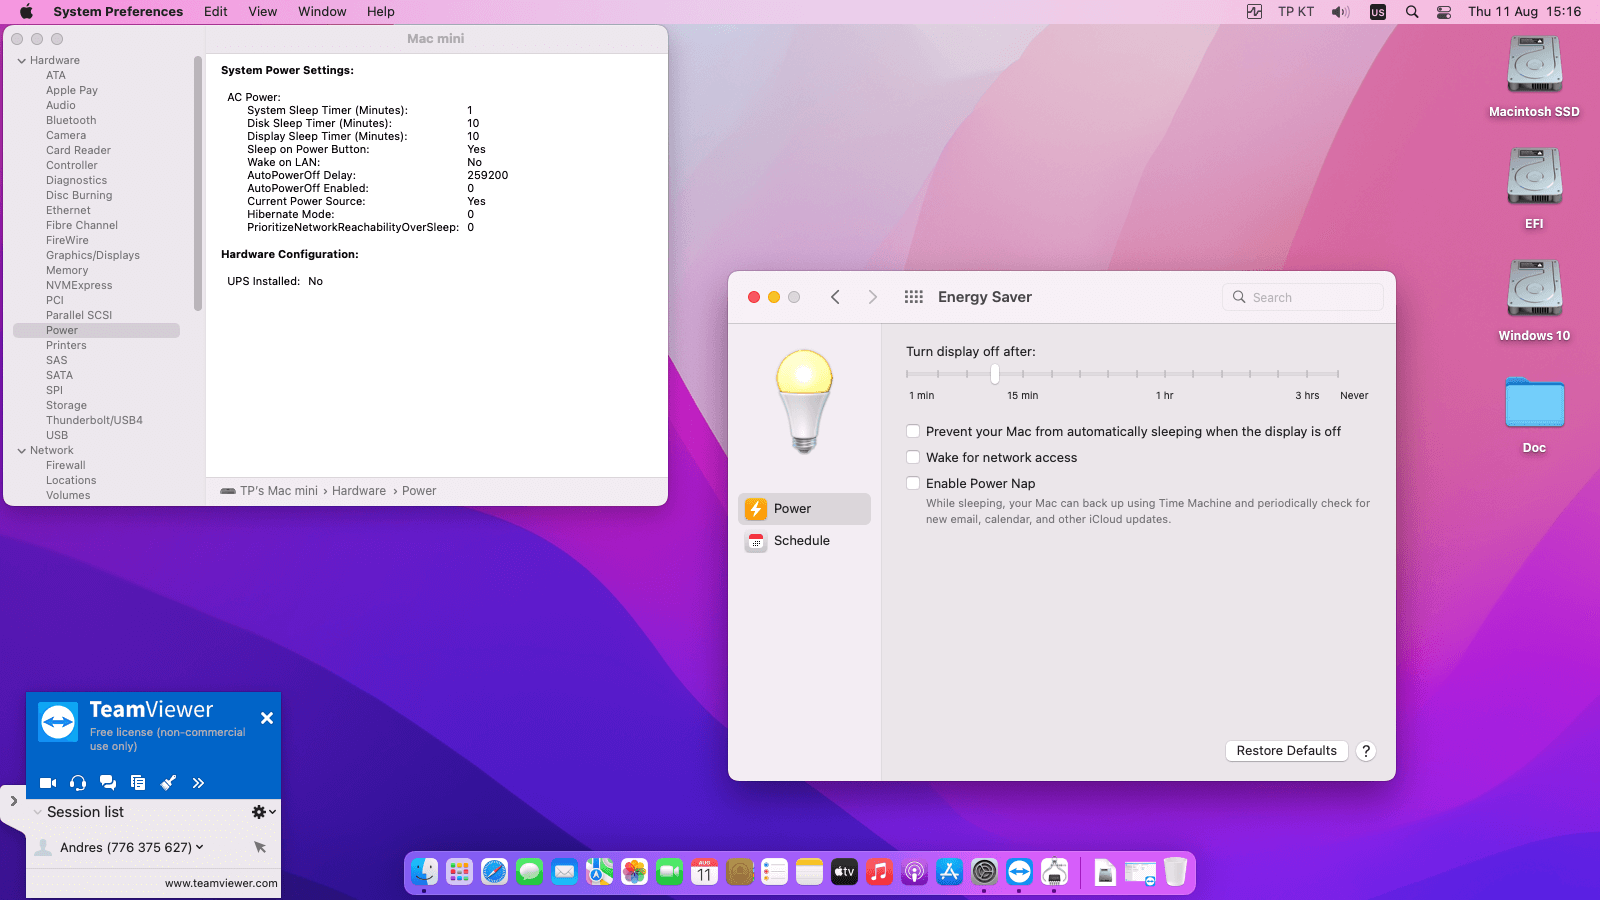Open the www.teamviewer.com link

[221, 883]
